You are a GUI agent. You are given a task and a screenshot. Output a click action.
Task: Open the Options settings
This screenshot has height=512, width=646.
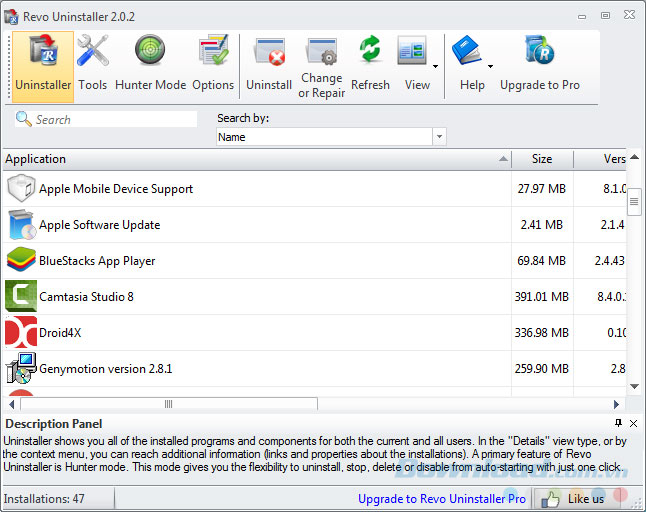213,65
